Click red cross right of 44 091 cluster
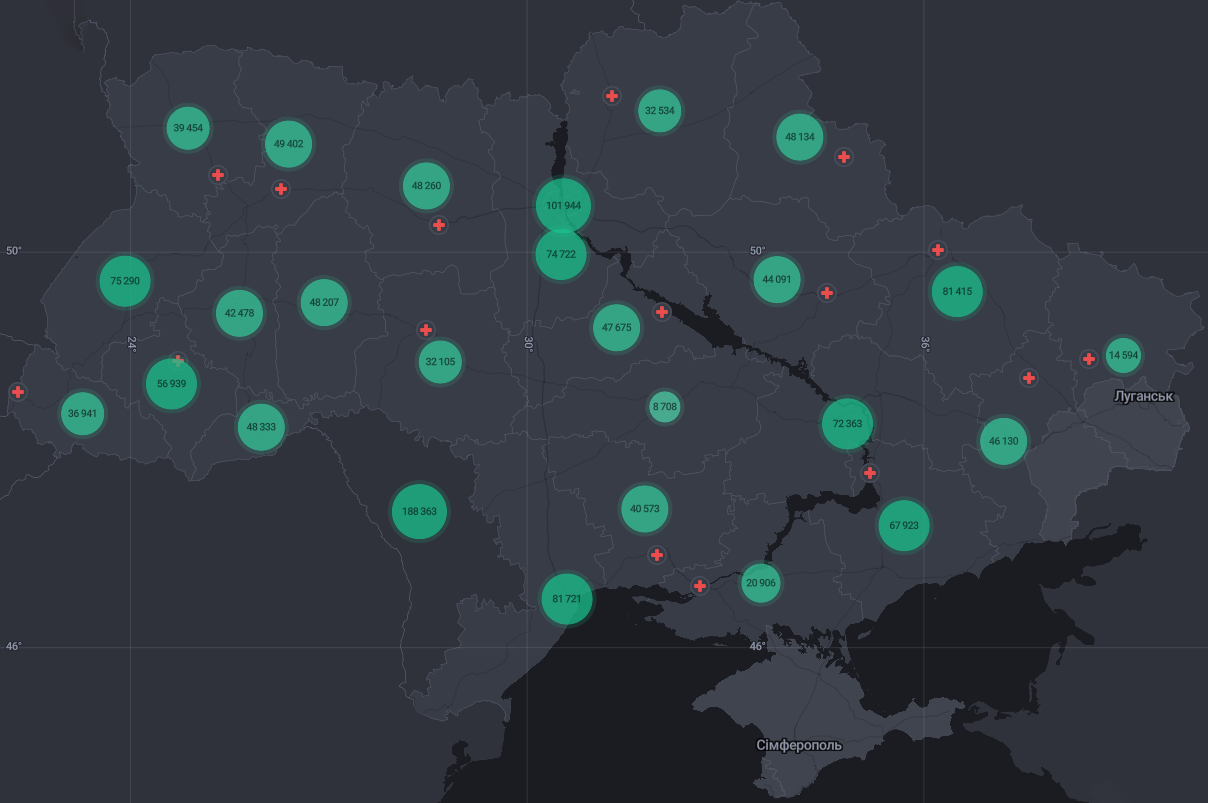1208x803 pixels. point(827,293)
